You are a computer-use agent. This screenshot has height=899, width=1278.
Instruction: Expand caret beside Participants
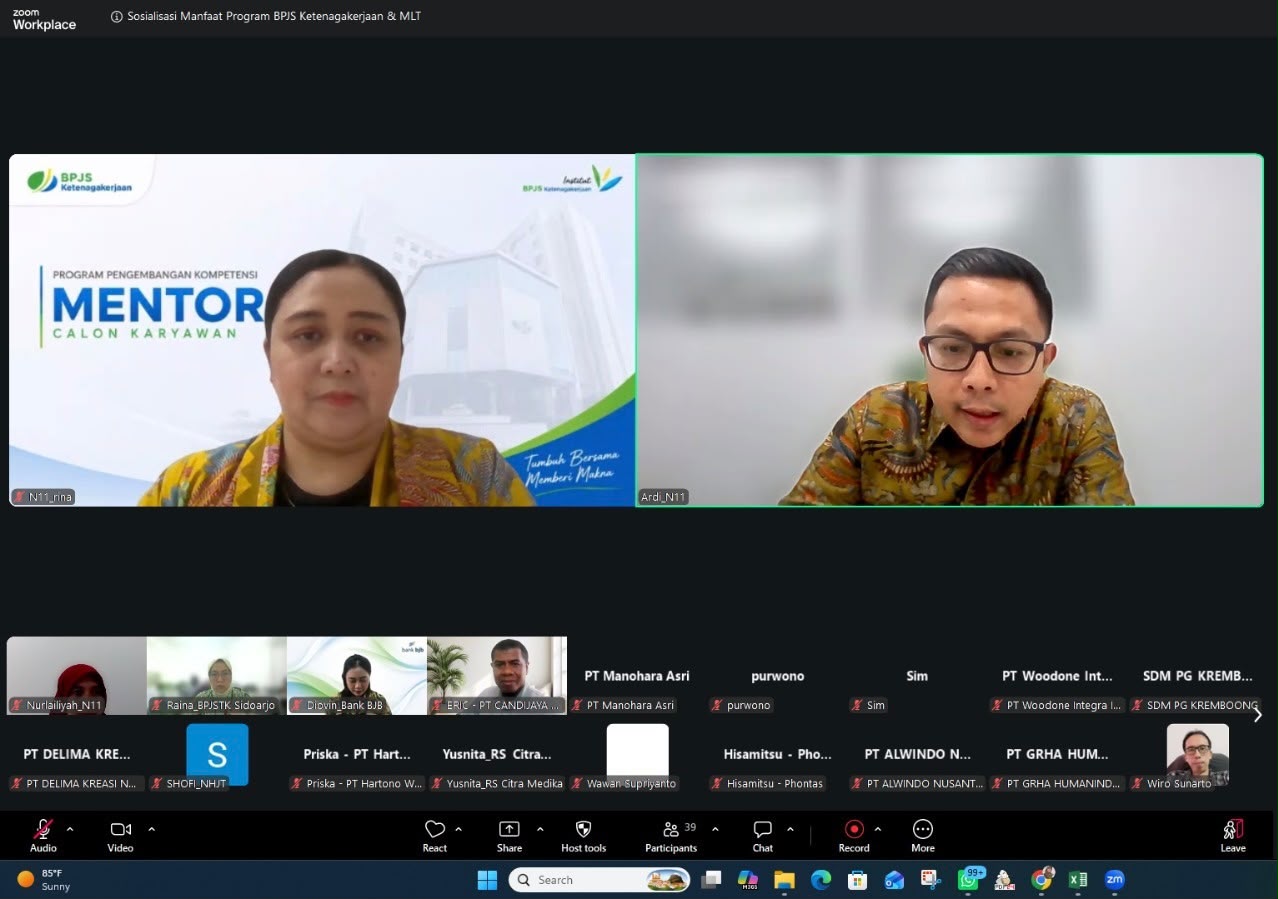click(x=715, y=829)
